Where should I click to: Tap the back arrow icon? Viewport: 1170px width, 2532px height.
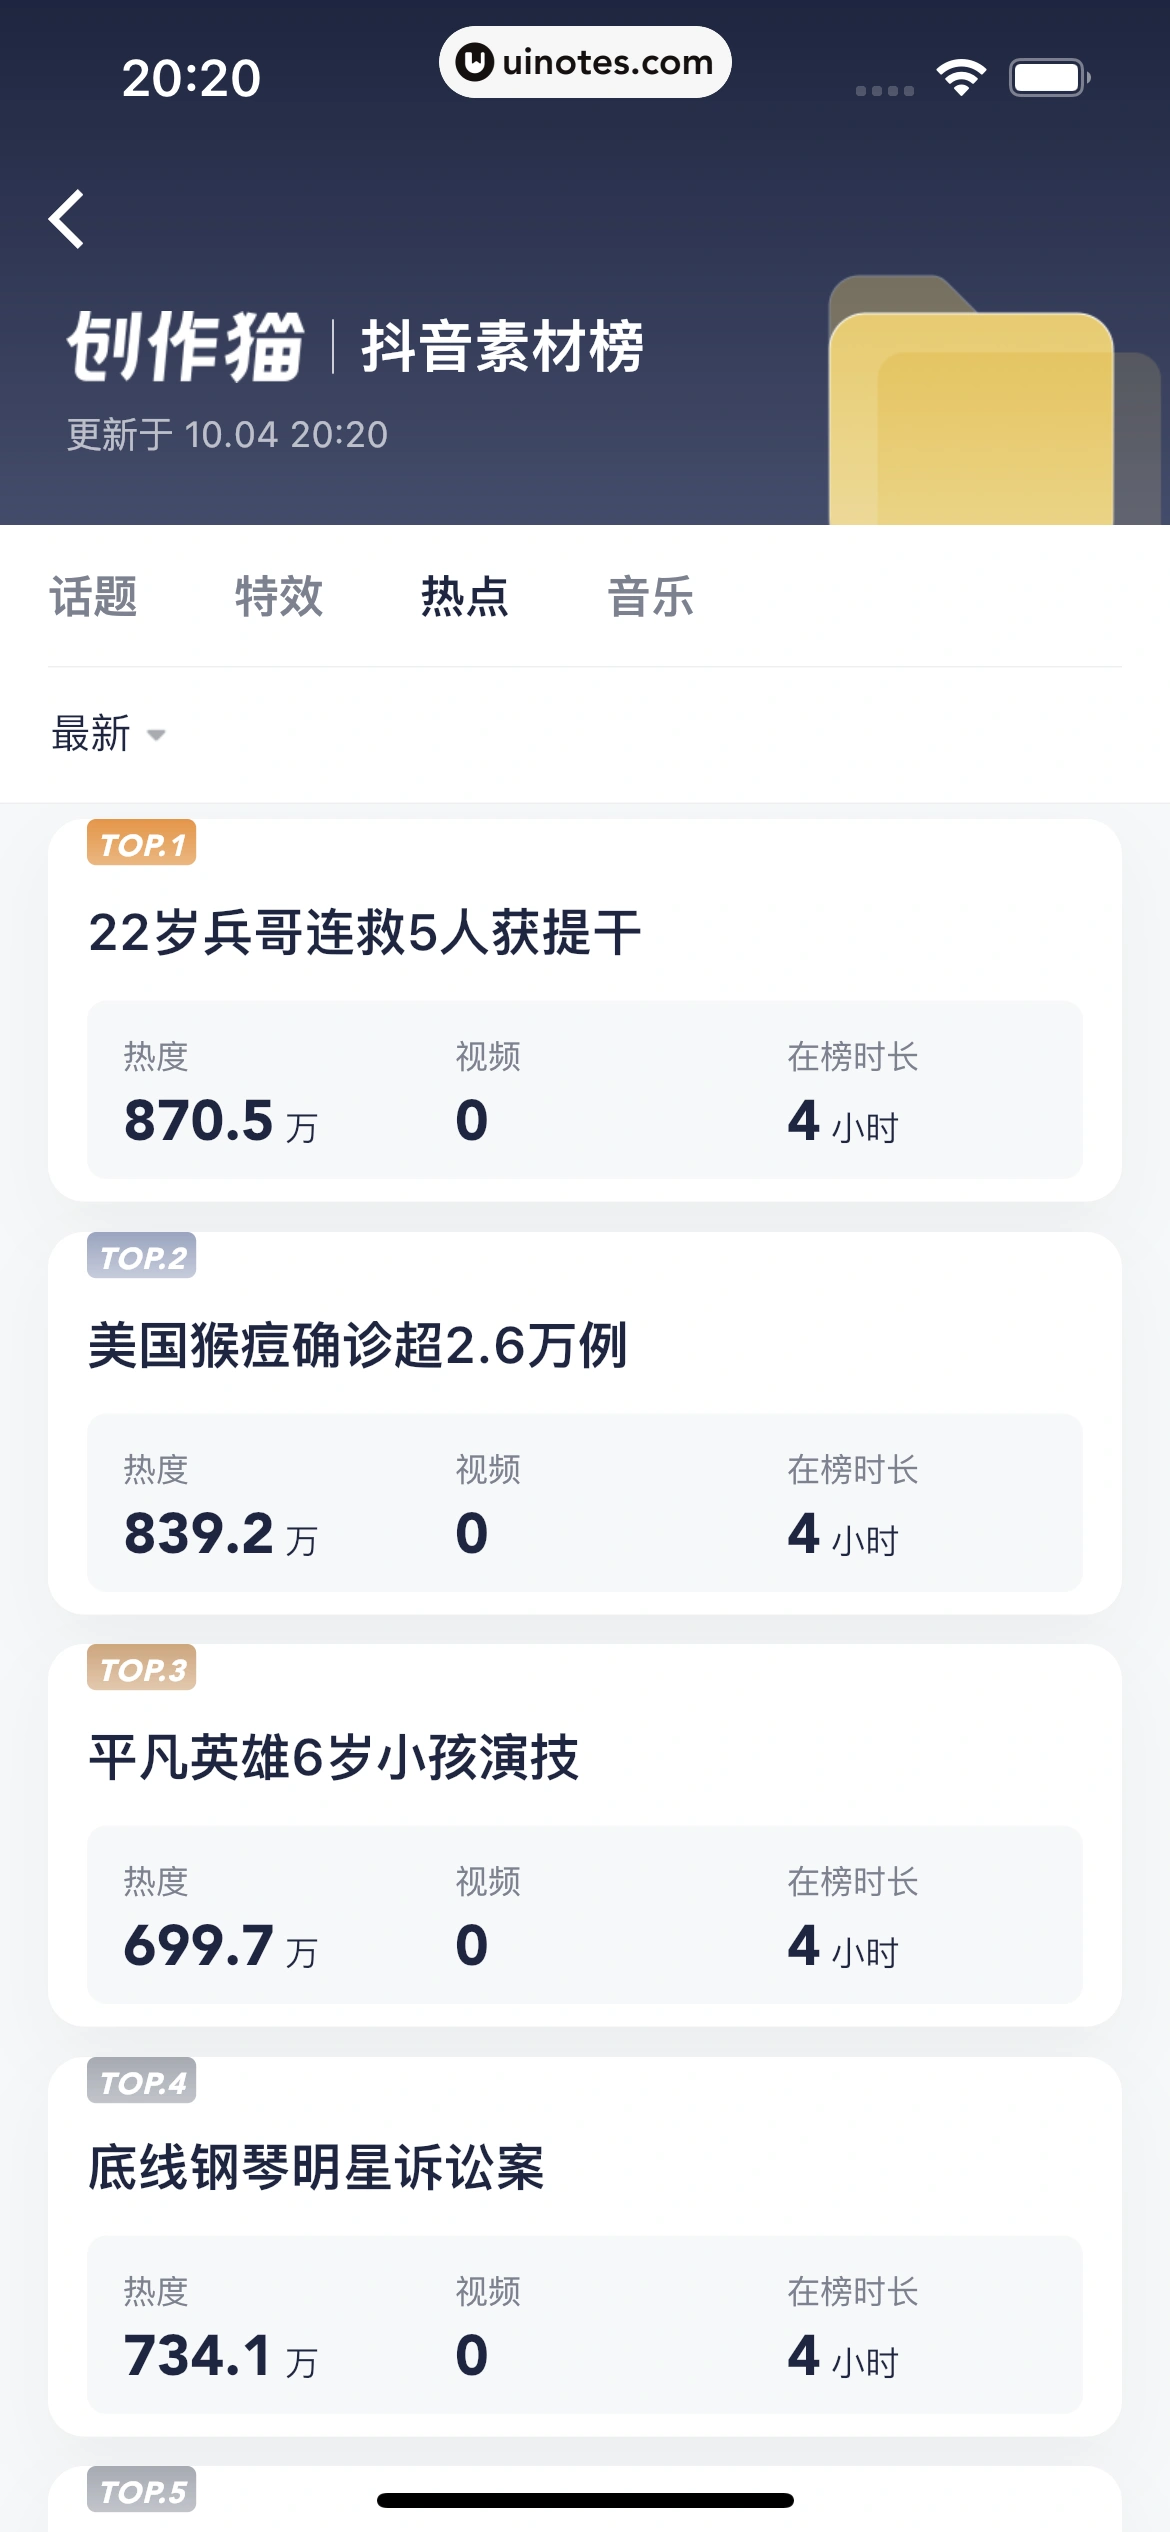click(67, 219)
